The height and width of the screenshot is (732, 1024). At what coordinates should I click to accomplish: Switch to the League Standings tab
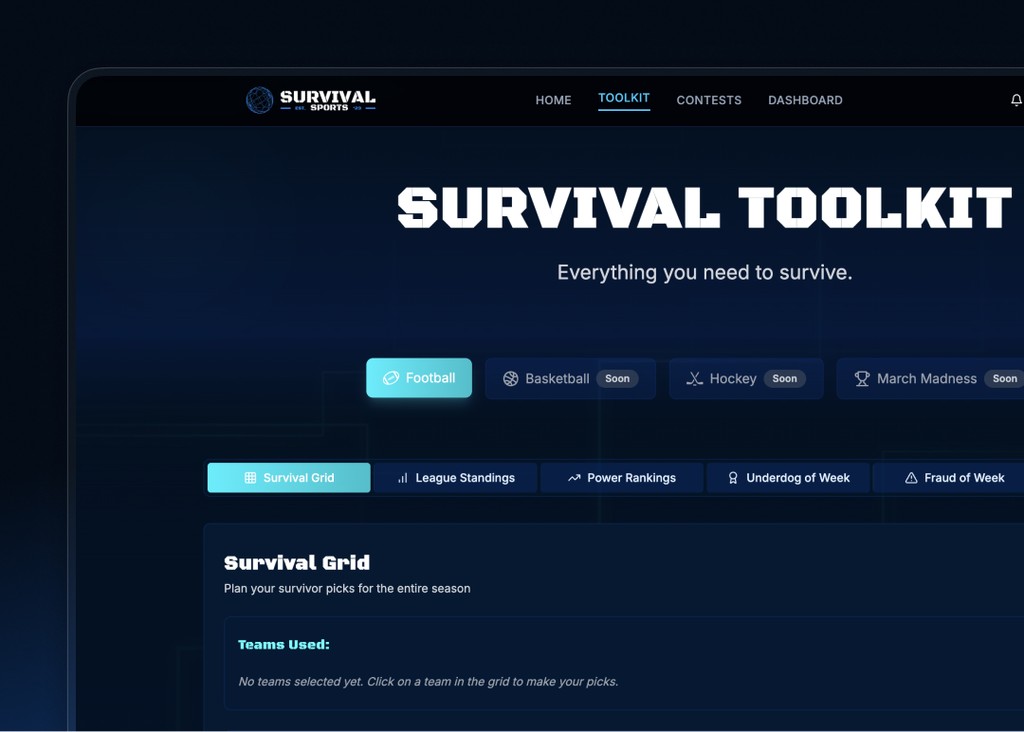click(x=465, y=478)
